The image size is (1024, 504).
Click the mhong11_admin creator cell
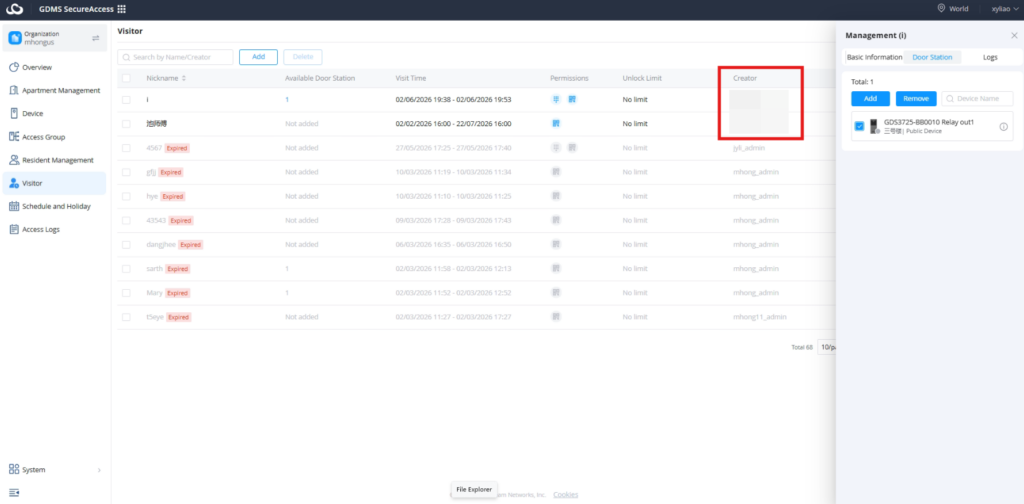click(760, 317)
